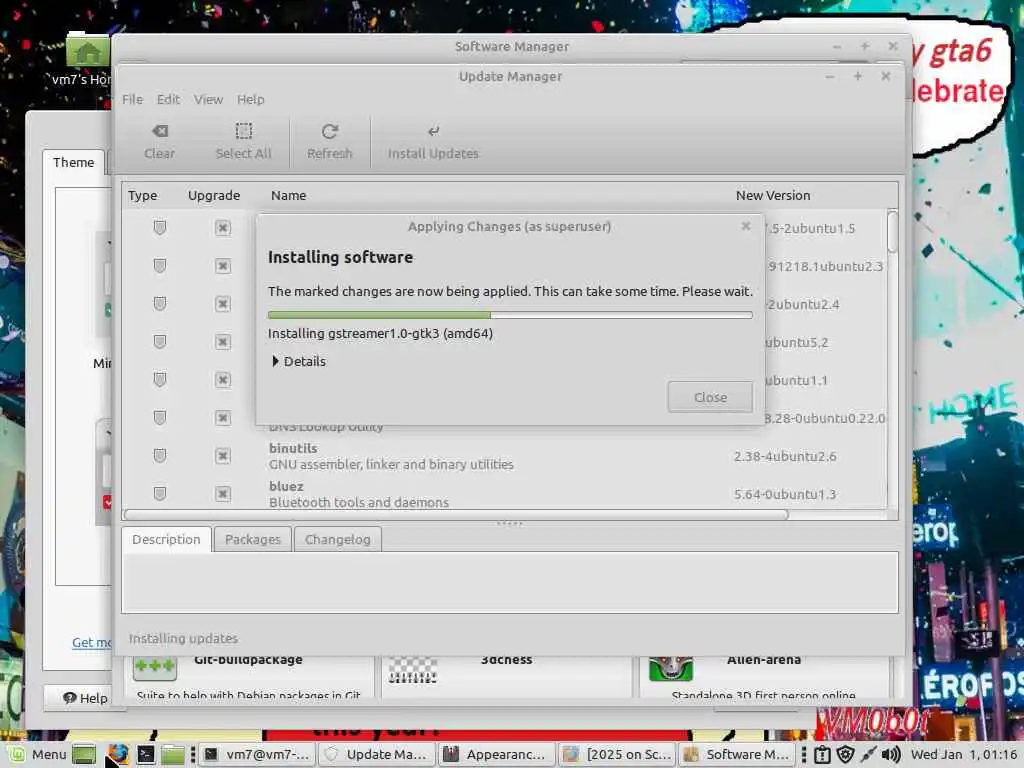Screen dimensions: 1024x768
Task: Switch to 2025 on Sc... browser taskbar item
Action: click(617, 754)
